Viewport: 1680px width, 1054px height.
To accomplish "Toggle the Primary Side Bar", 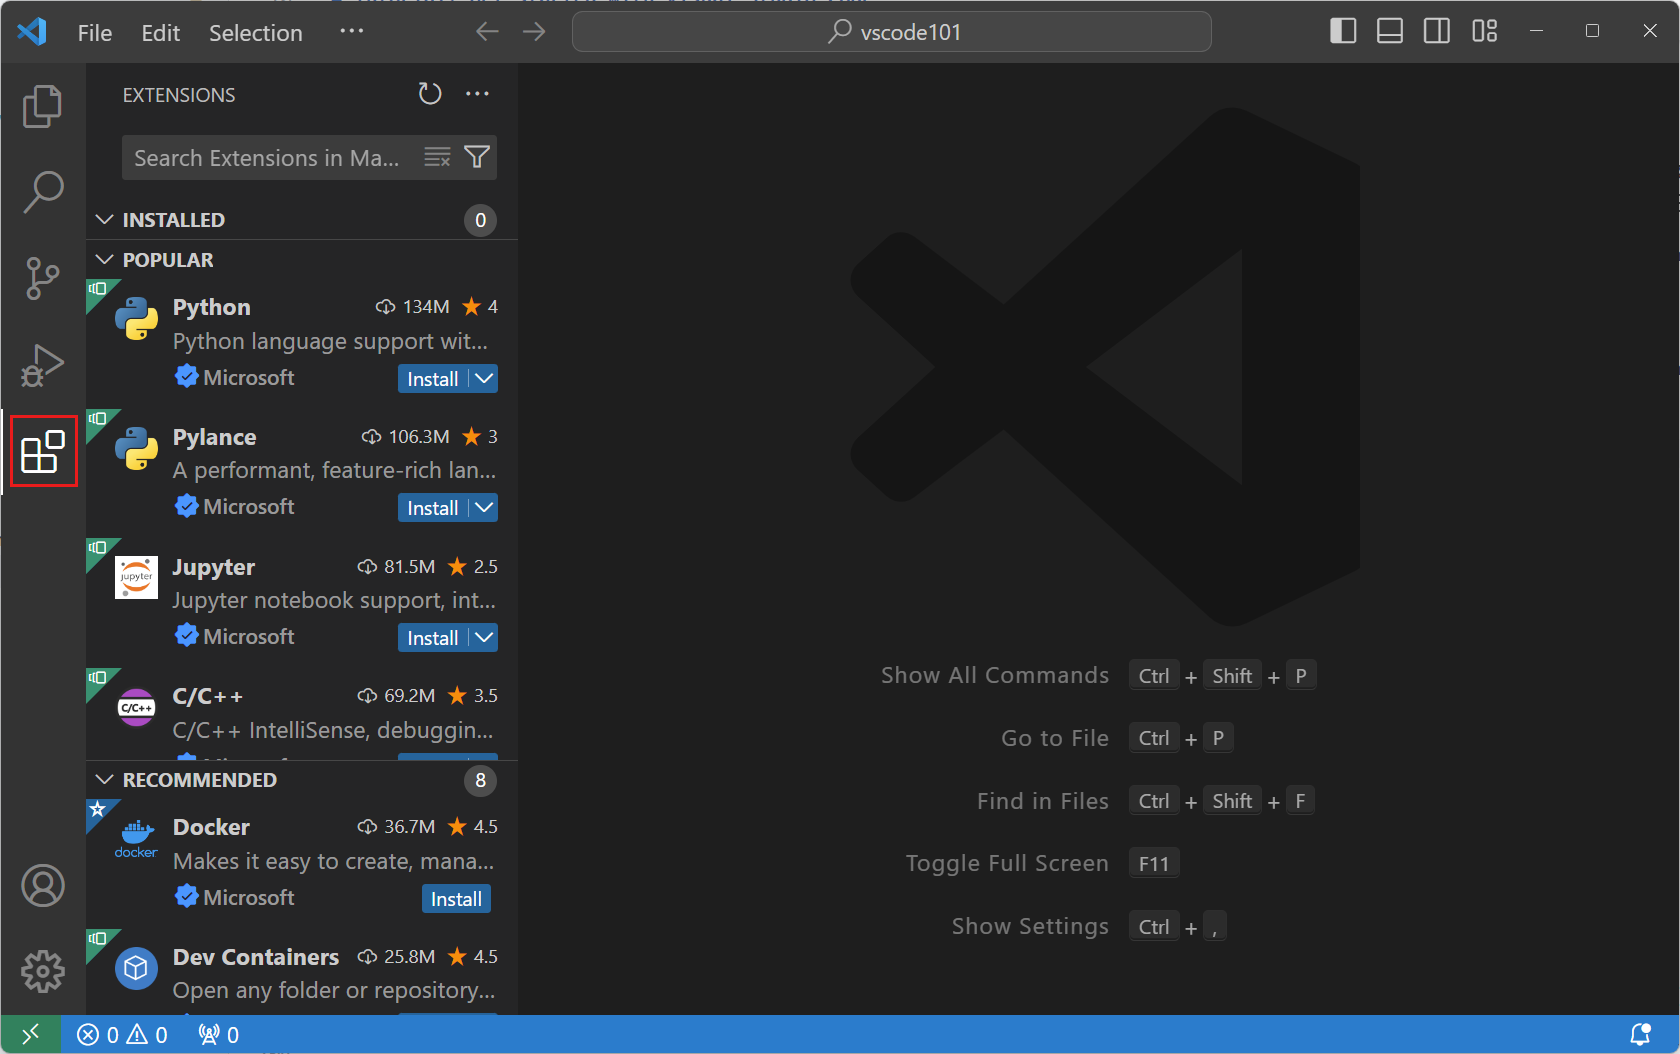I will (1341, 31).
